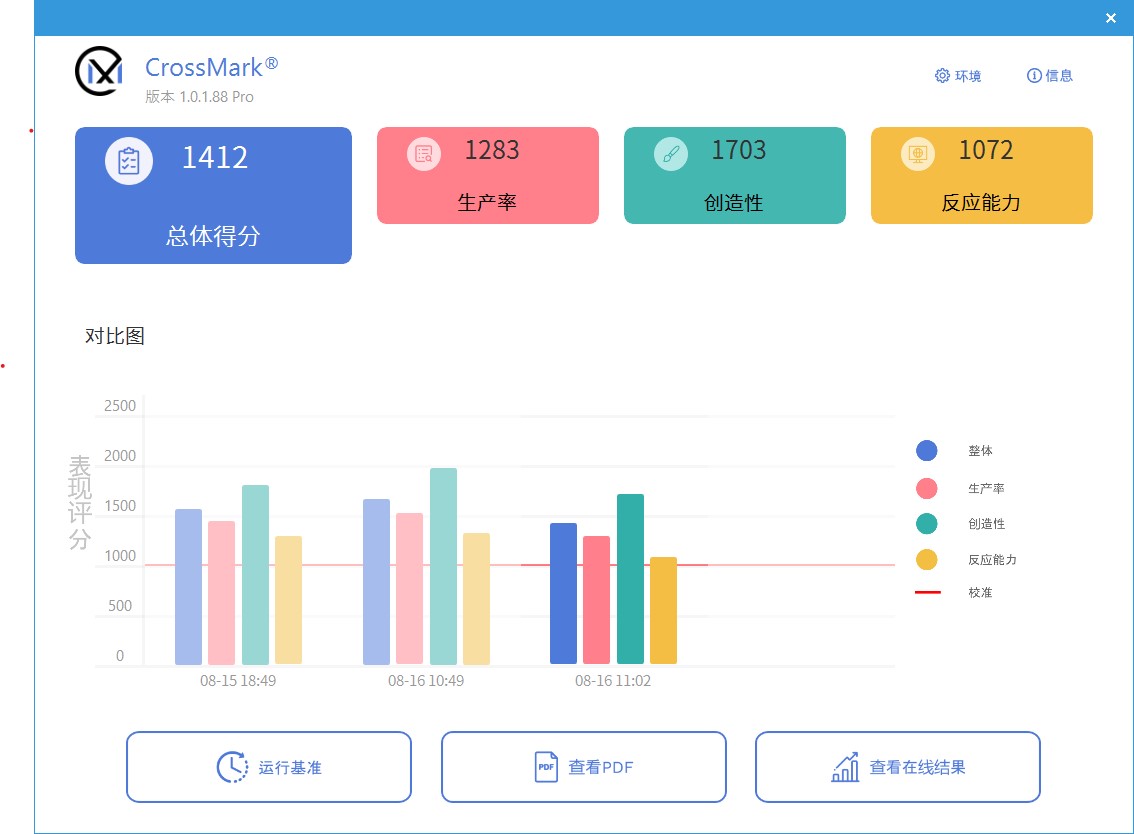The height and width of the screenshot is (834, 1134).
Task: Toggle the yellow 反应能力 legend swatch
Action: click(926, 560)
